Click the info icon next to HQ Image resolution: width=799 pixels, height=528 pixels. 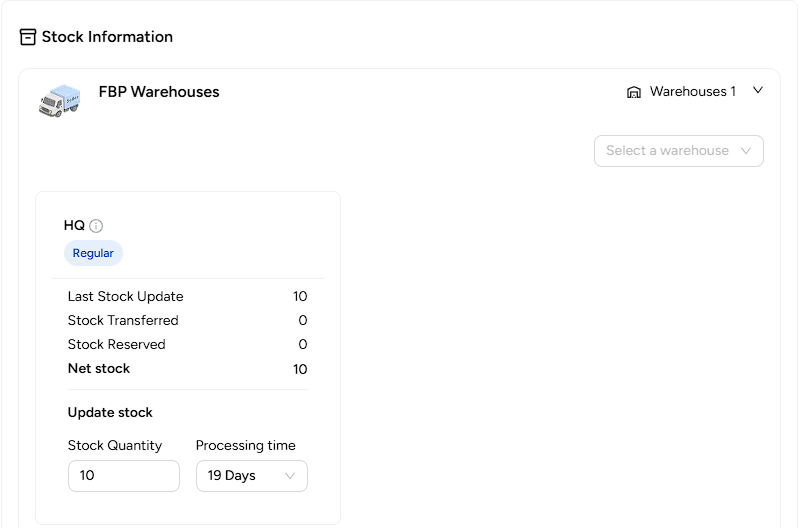click(x=96, y=226)
